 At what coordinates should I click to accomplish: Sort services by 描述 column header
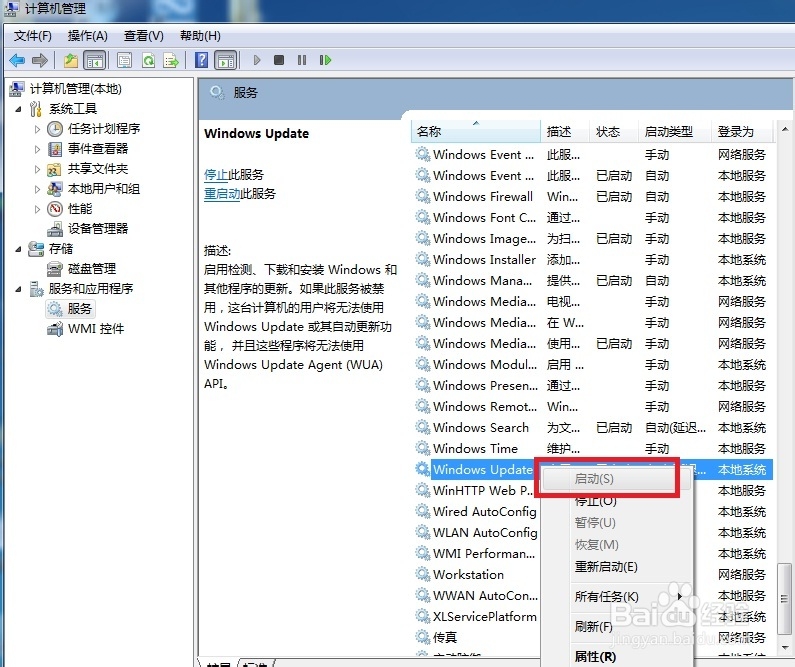tap(565, 132)
